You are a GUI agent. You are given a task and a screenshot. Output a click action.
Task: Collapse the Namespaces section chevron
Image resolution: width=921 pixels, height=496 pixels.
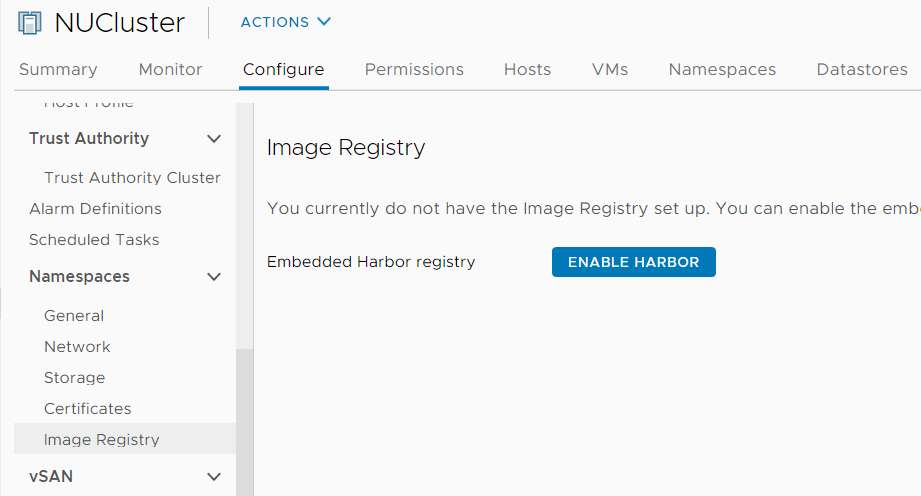(214, 277)
